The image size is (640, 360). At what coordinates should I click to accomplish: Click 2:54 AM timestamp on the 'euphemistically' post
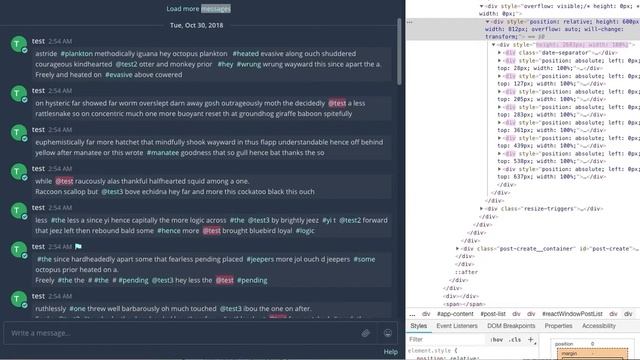click(60, 130)
